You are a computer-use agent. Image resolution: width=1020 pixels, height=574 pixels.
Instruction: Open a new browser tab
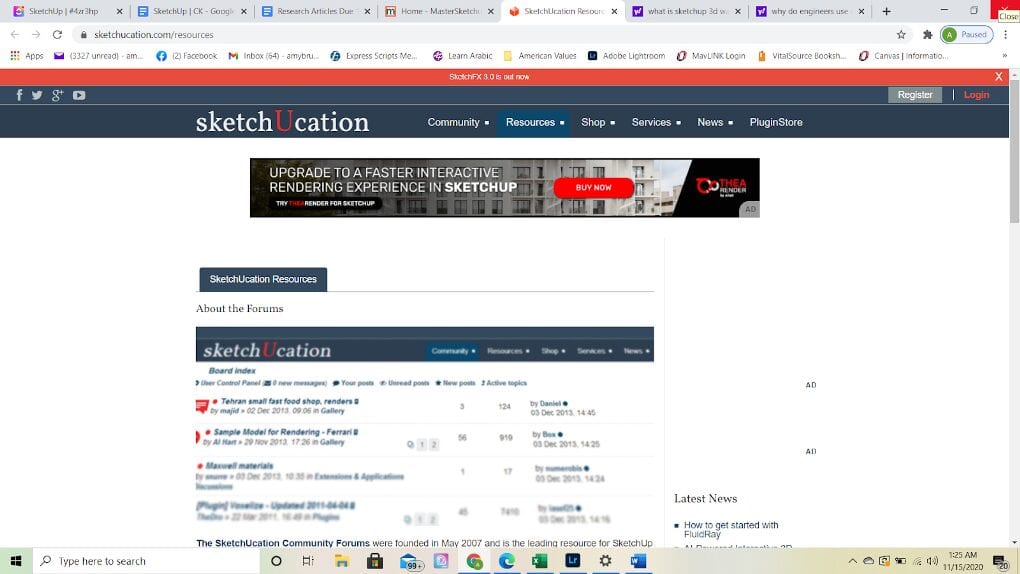886,11
